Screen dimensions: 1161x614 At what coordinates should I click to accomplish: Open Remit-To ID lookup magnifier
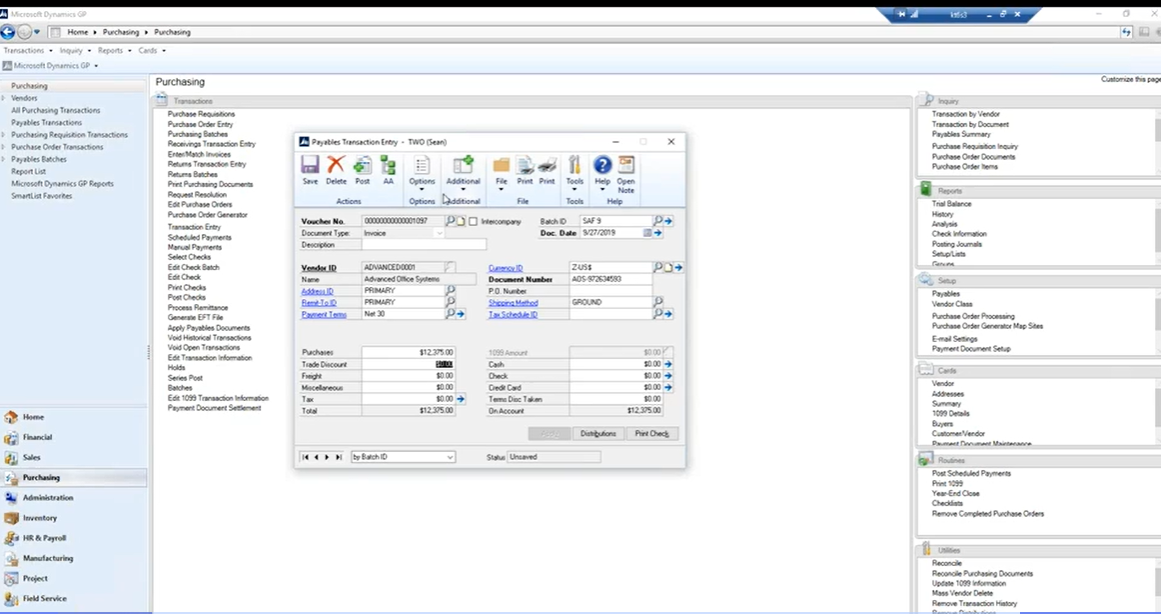[x=450, y=302]
